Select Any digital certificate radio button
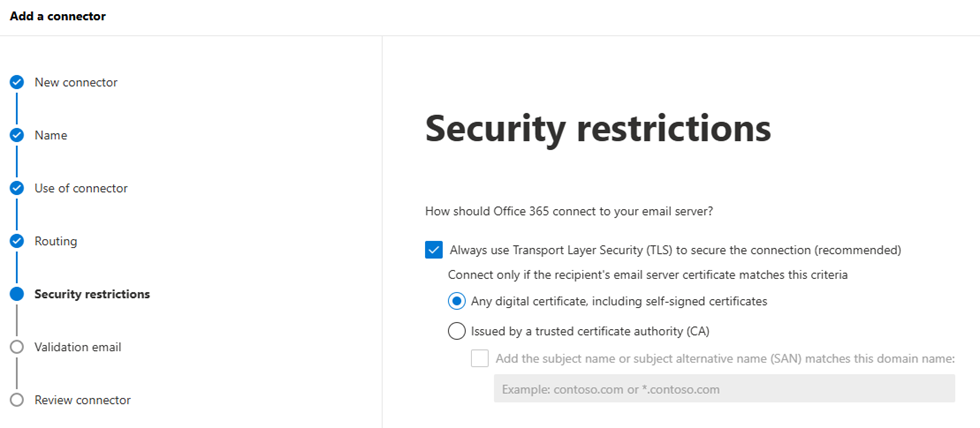This screenshot has height=428, width=980. coord(457,301)
